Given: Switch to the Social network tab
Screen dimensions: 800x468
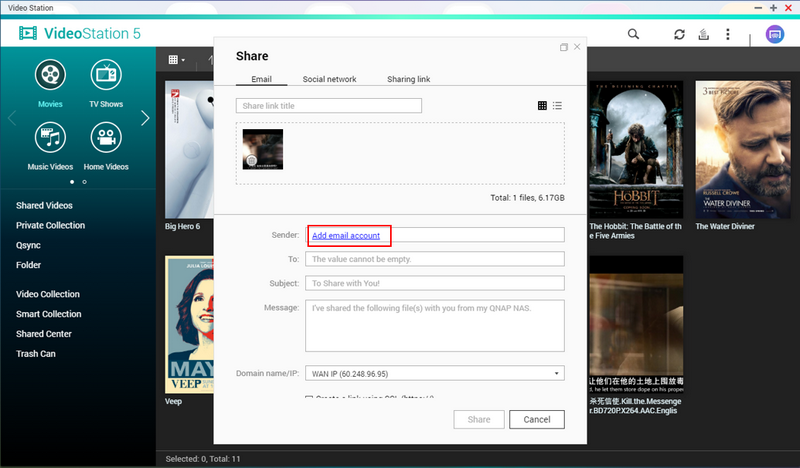Looking at the screenshot, I should click(330, 79).
